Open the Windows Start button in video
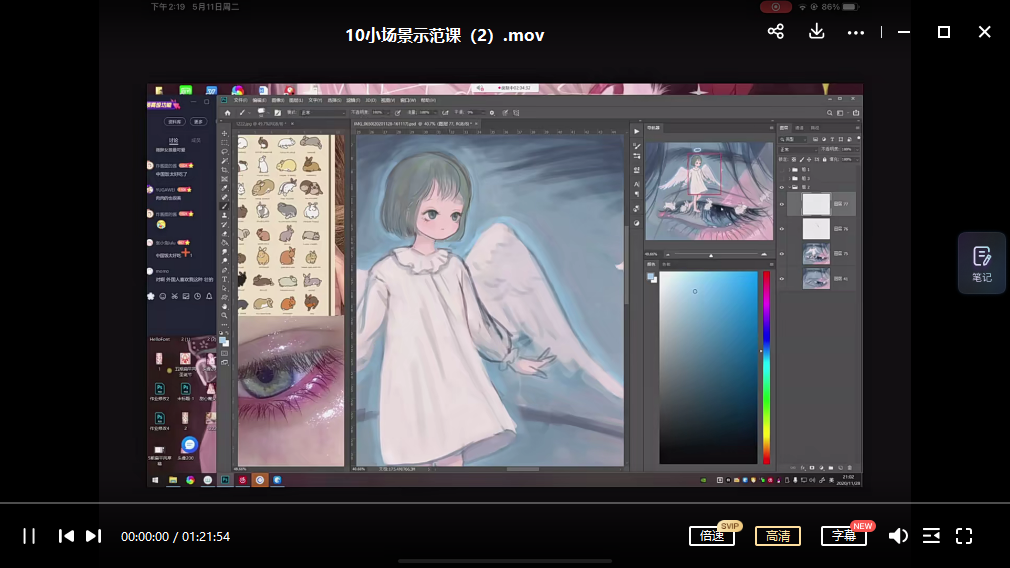 [155, 480]
